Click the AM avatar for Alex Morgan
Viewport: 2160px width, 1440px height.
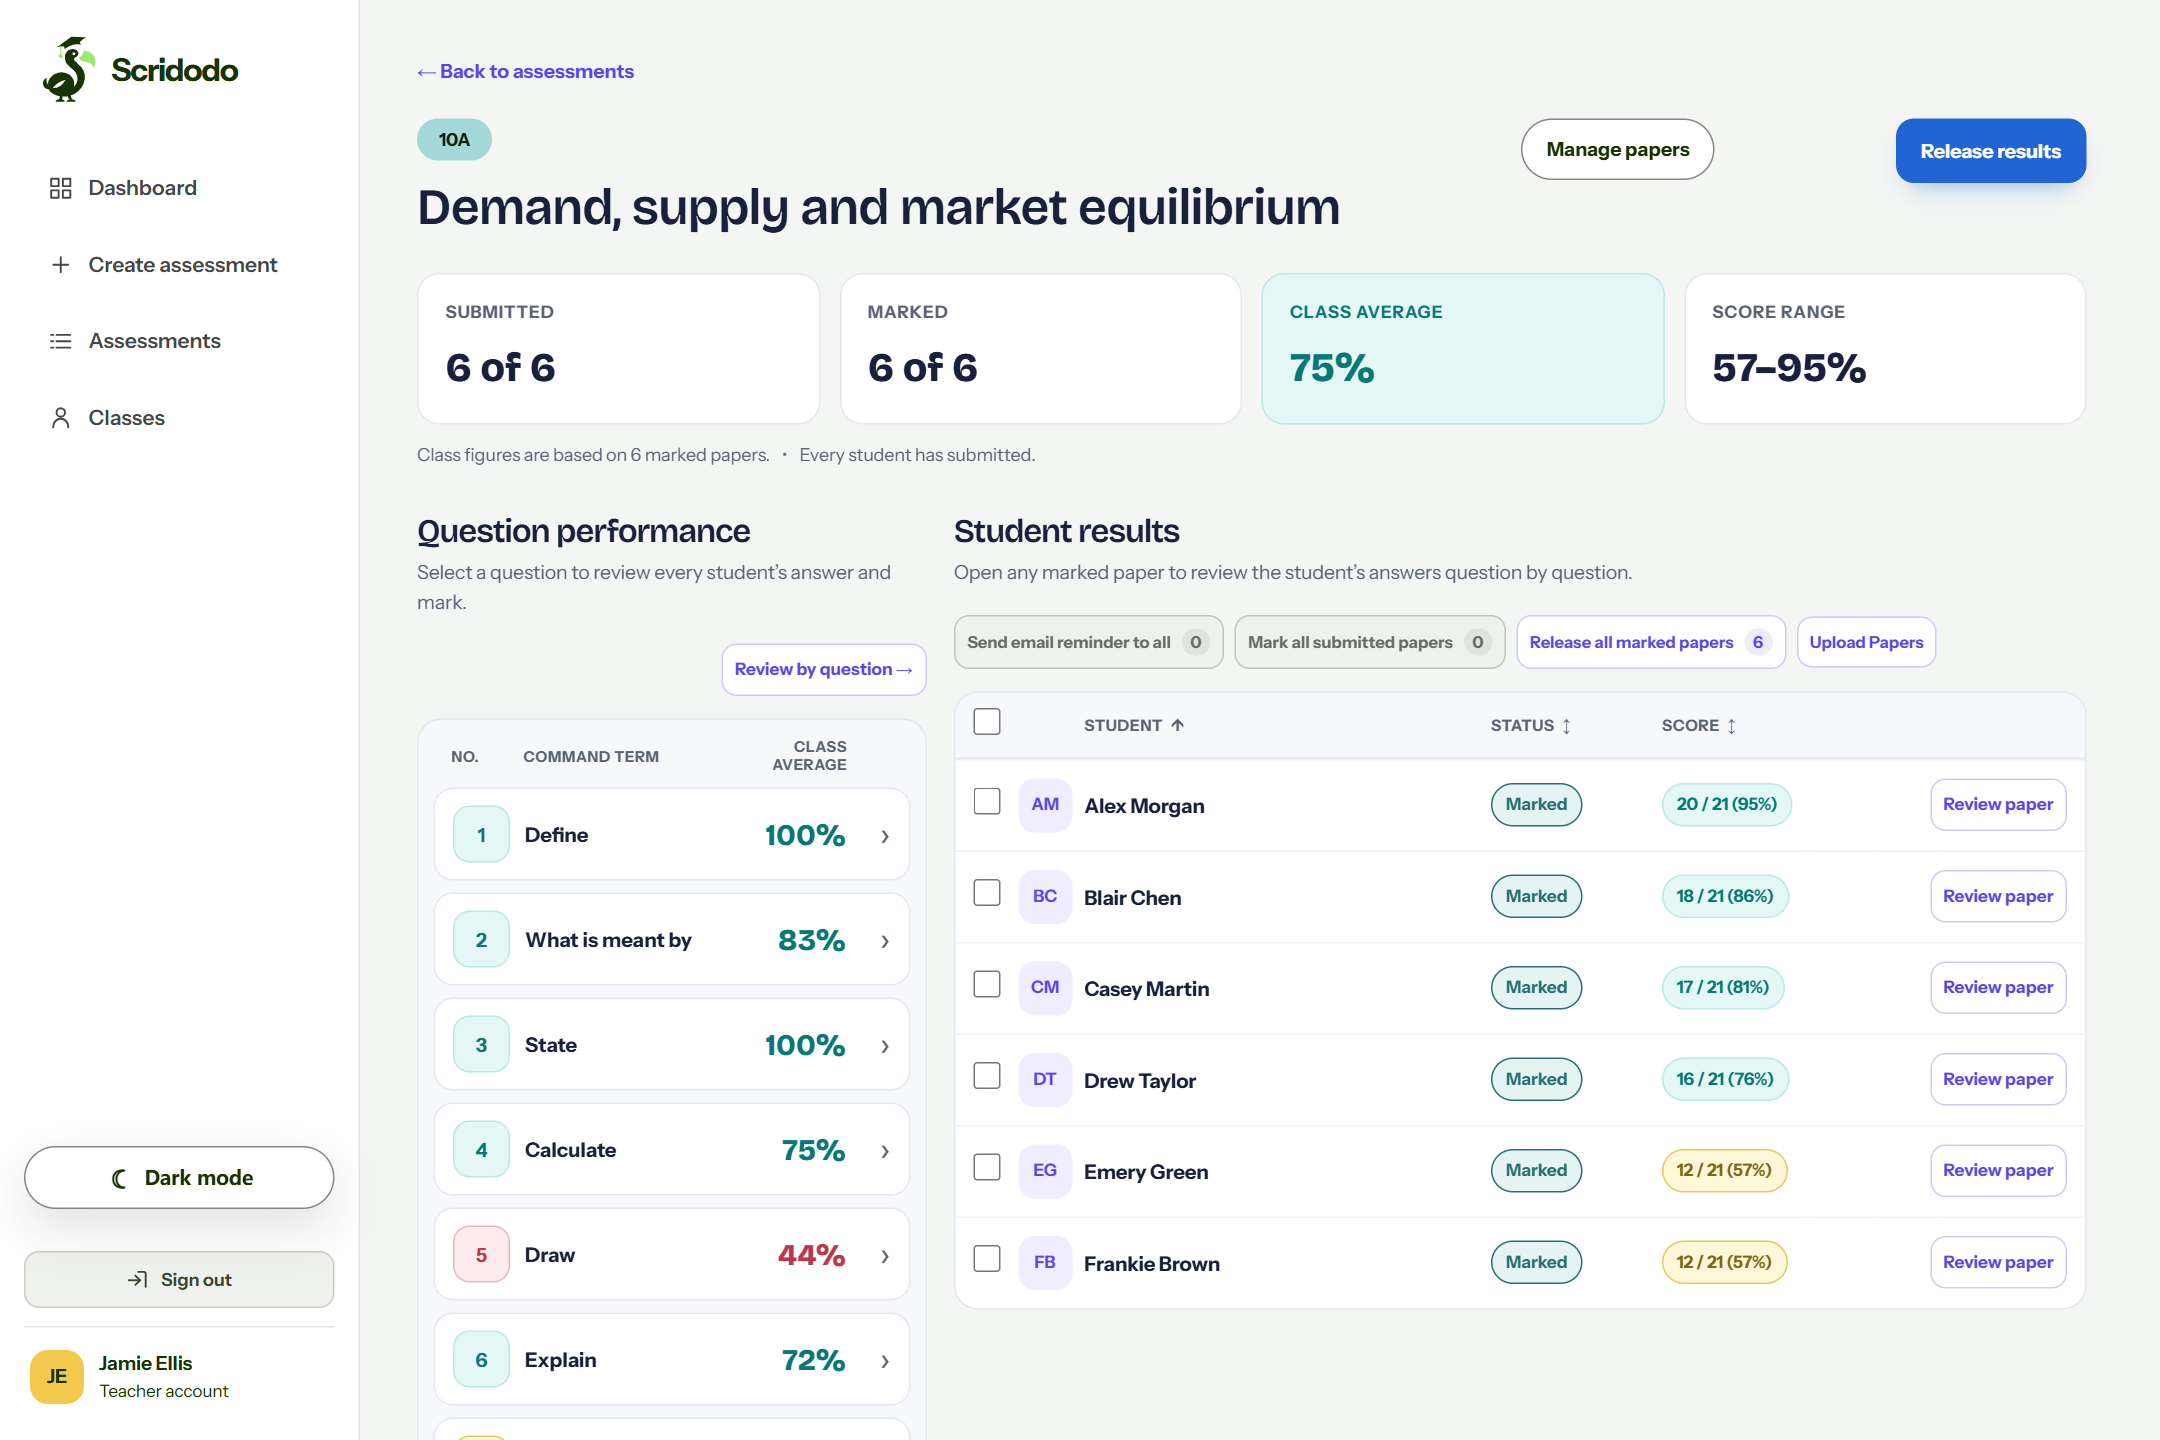click(1045, 805)
